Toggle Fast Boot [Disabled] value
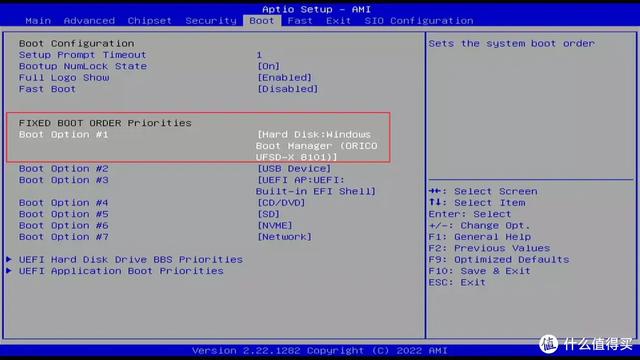 [x=288, y=89]
